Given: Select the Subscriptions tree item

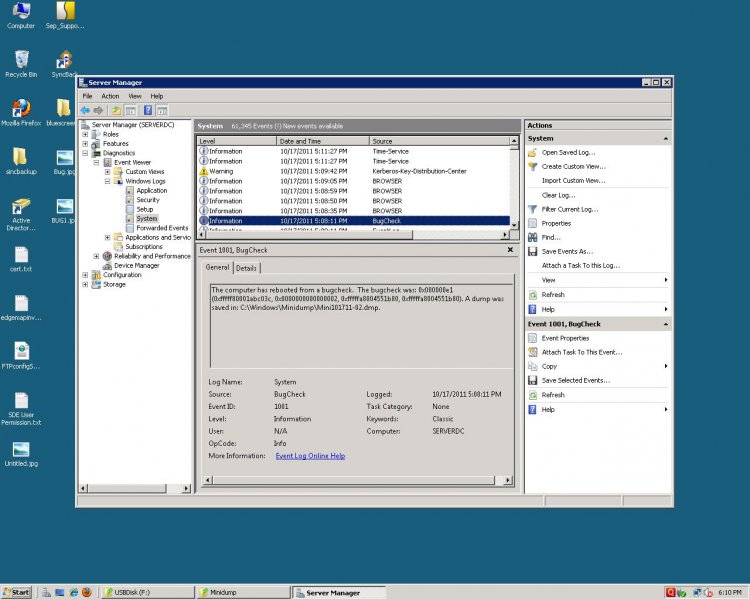Looking at the screenshot, I should click(x=144, y=247).
